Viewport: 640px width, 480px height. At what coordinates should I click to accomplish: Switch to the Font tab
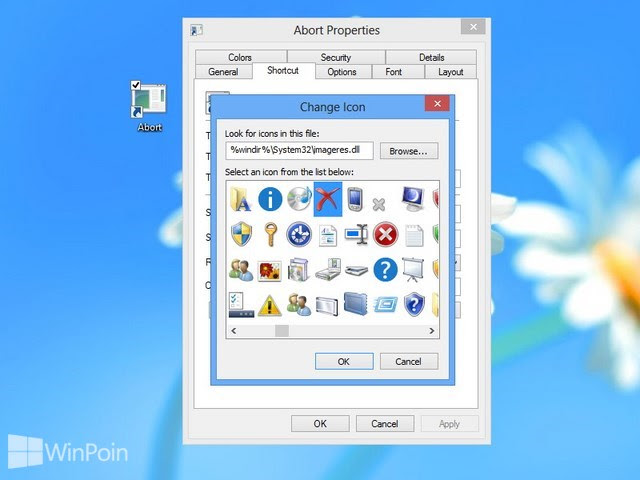(x=393, y=72)
